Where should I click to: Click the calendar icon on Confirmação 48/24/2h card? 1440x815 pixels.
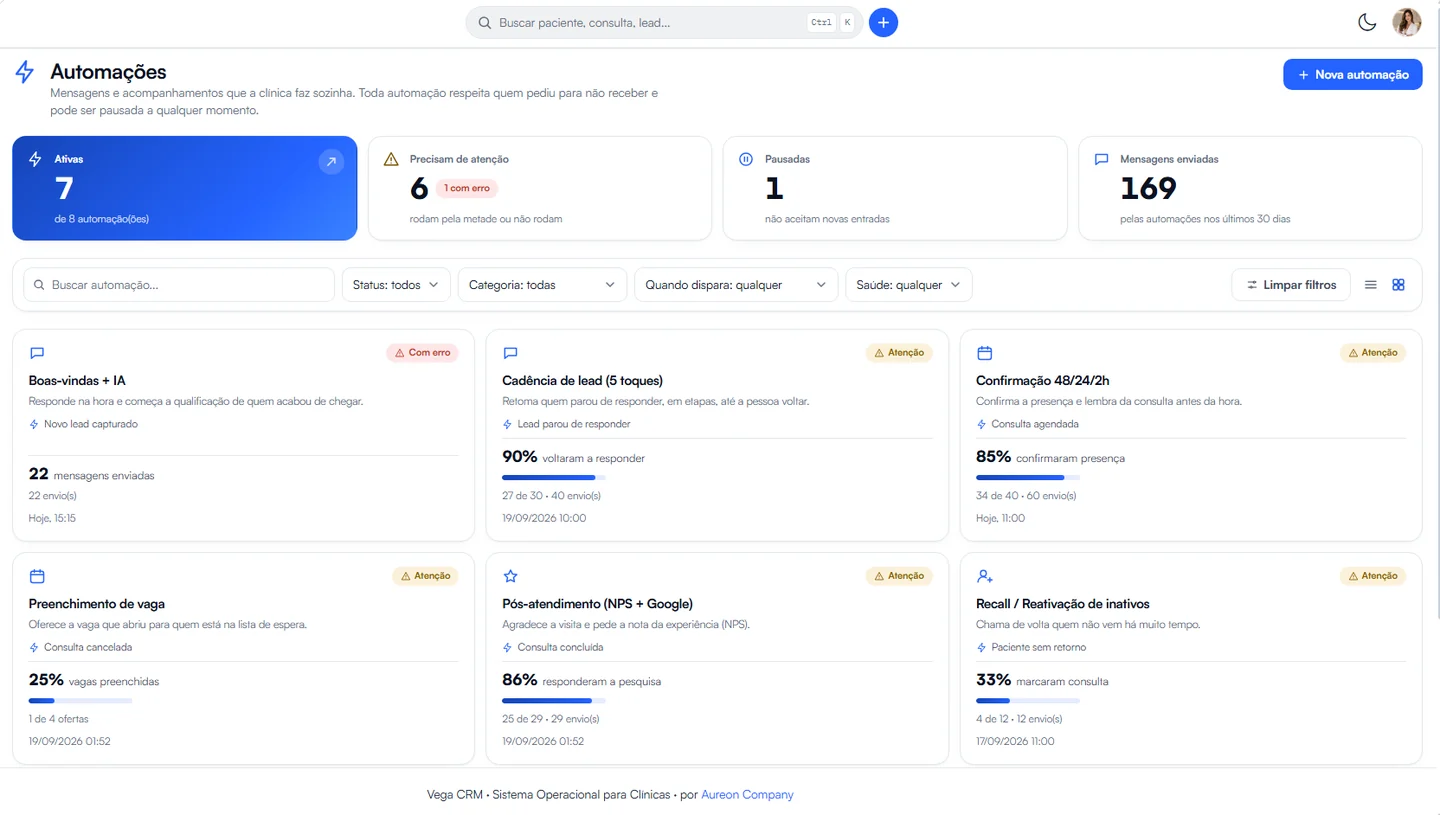pyautogui.click(x=984, y=353)
